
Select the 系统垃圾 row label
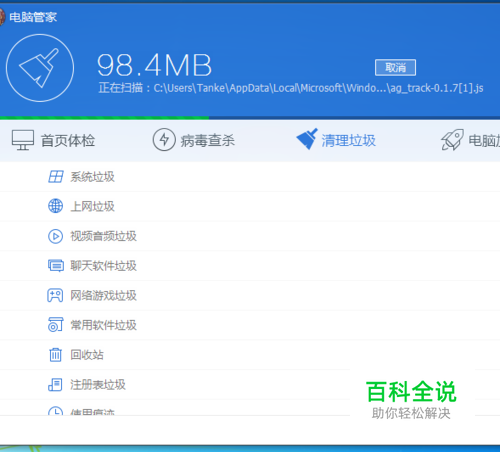click(92, 177)
